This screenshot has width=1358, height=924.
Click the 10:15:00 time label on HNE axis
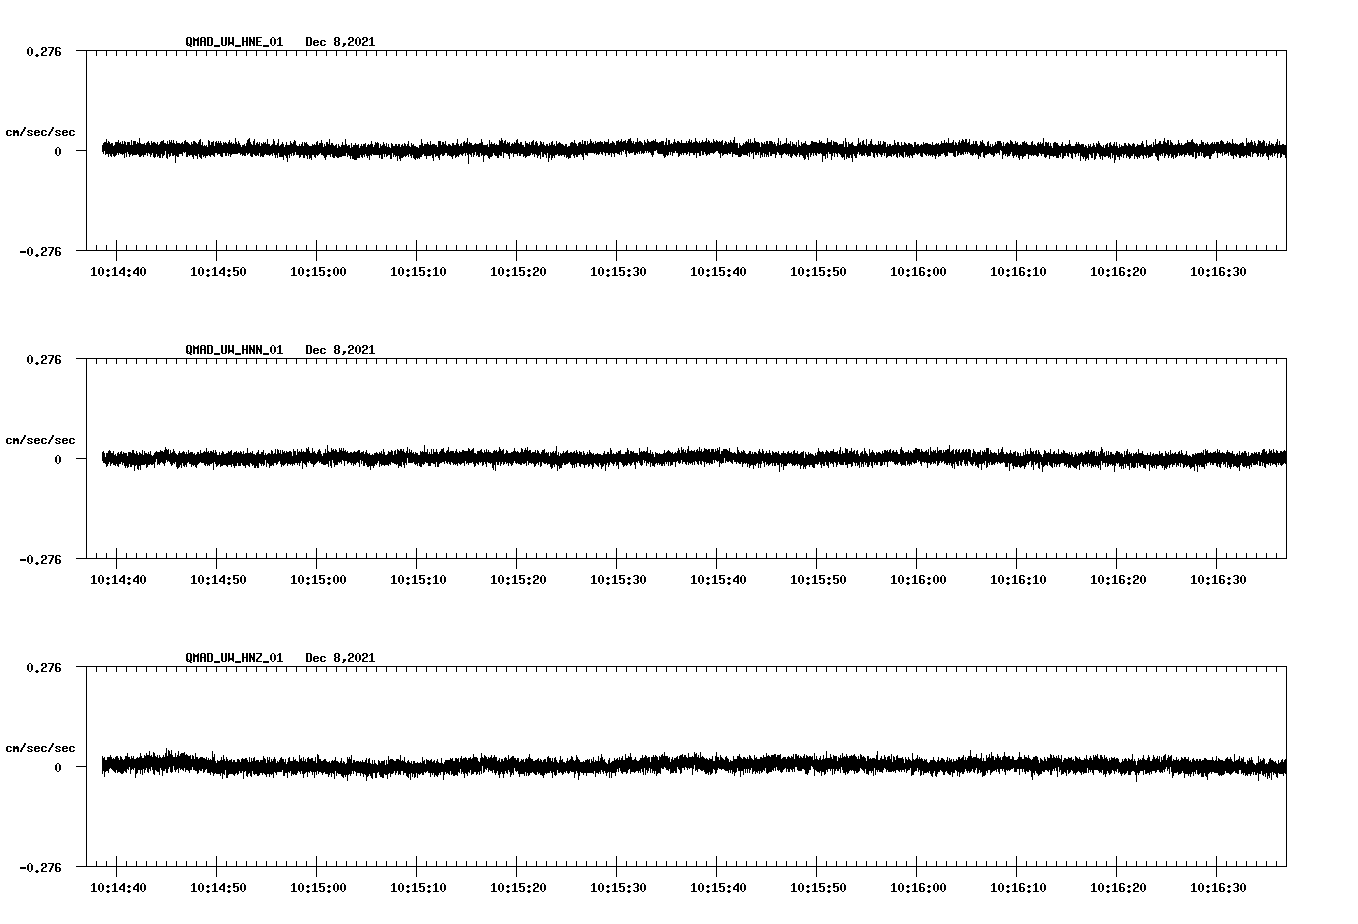(x=318, y=272)
